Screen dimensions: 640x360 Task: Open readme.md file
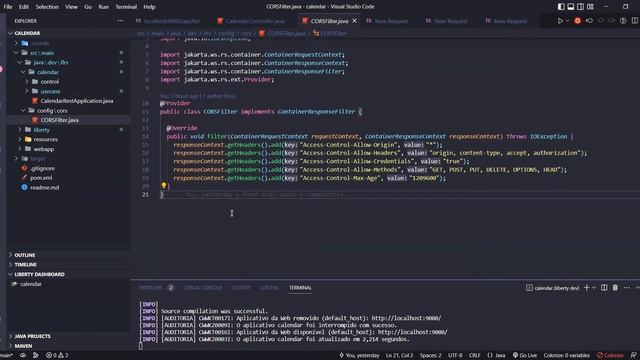coord(44,187)
